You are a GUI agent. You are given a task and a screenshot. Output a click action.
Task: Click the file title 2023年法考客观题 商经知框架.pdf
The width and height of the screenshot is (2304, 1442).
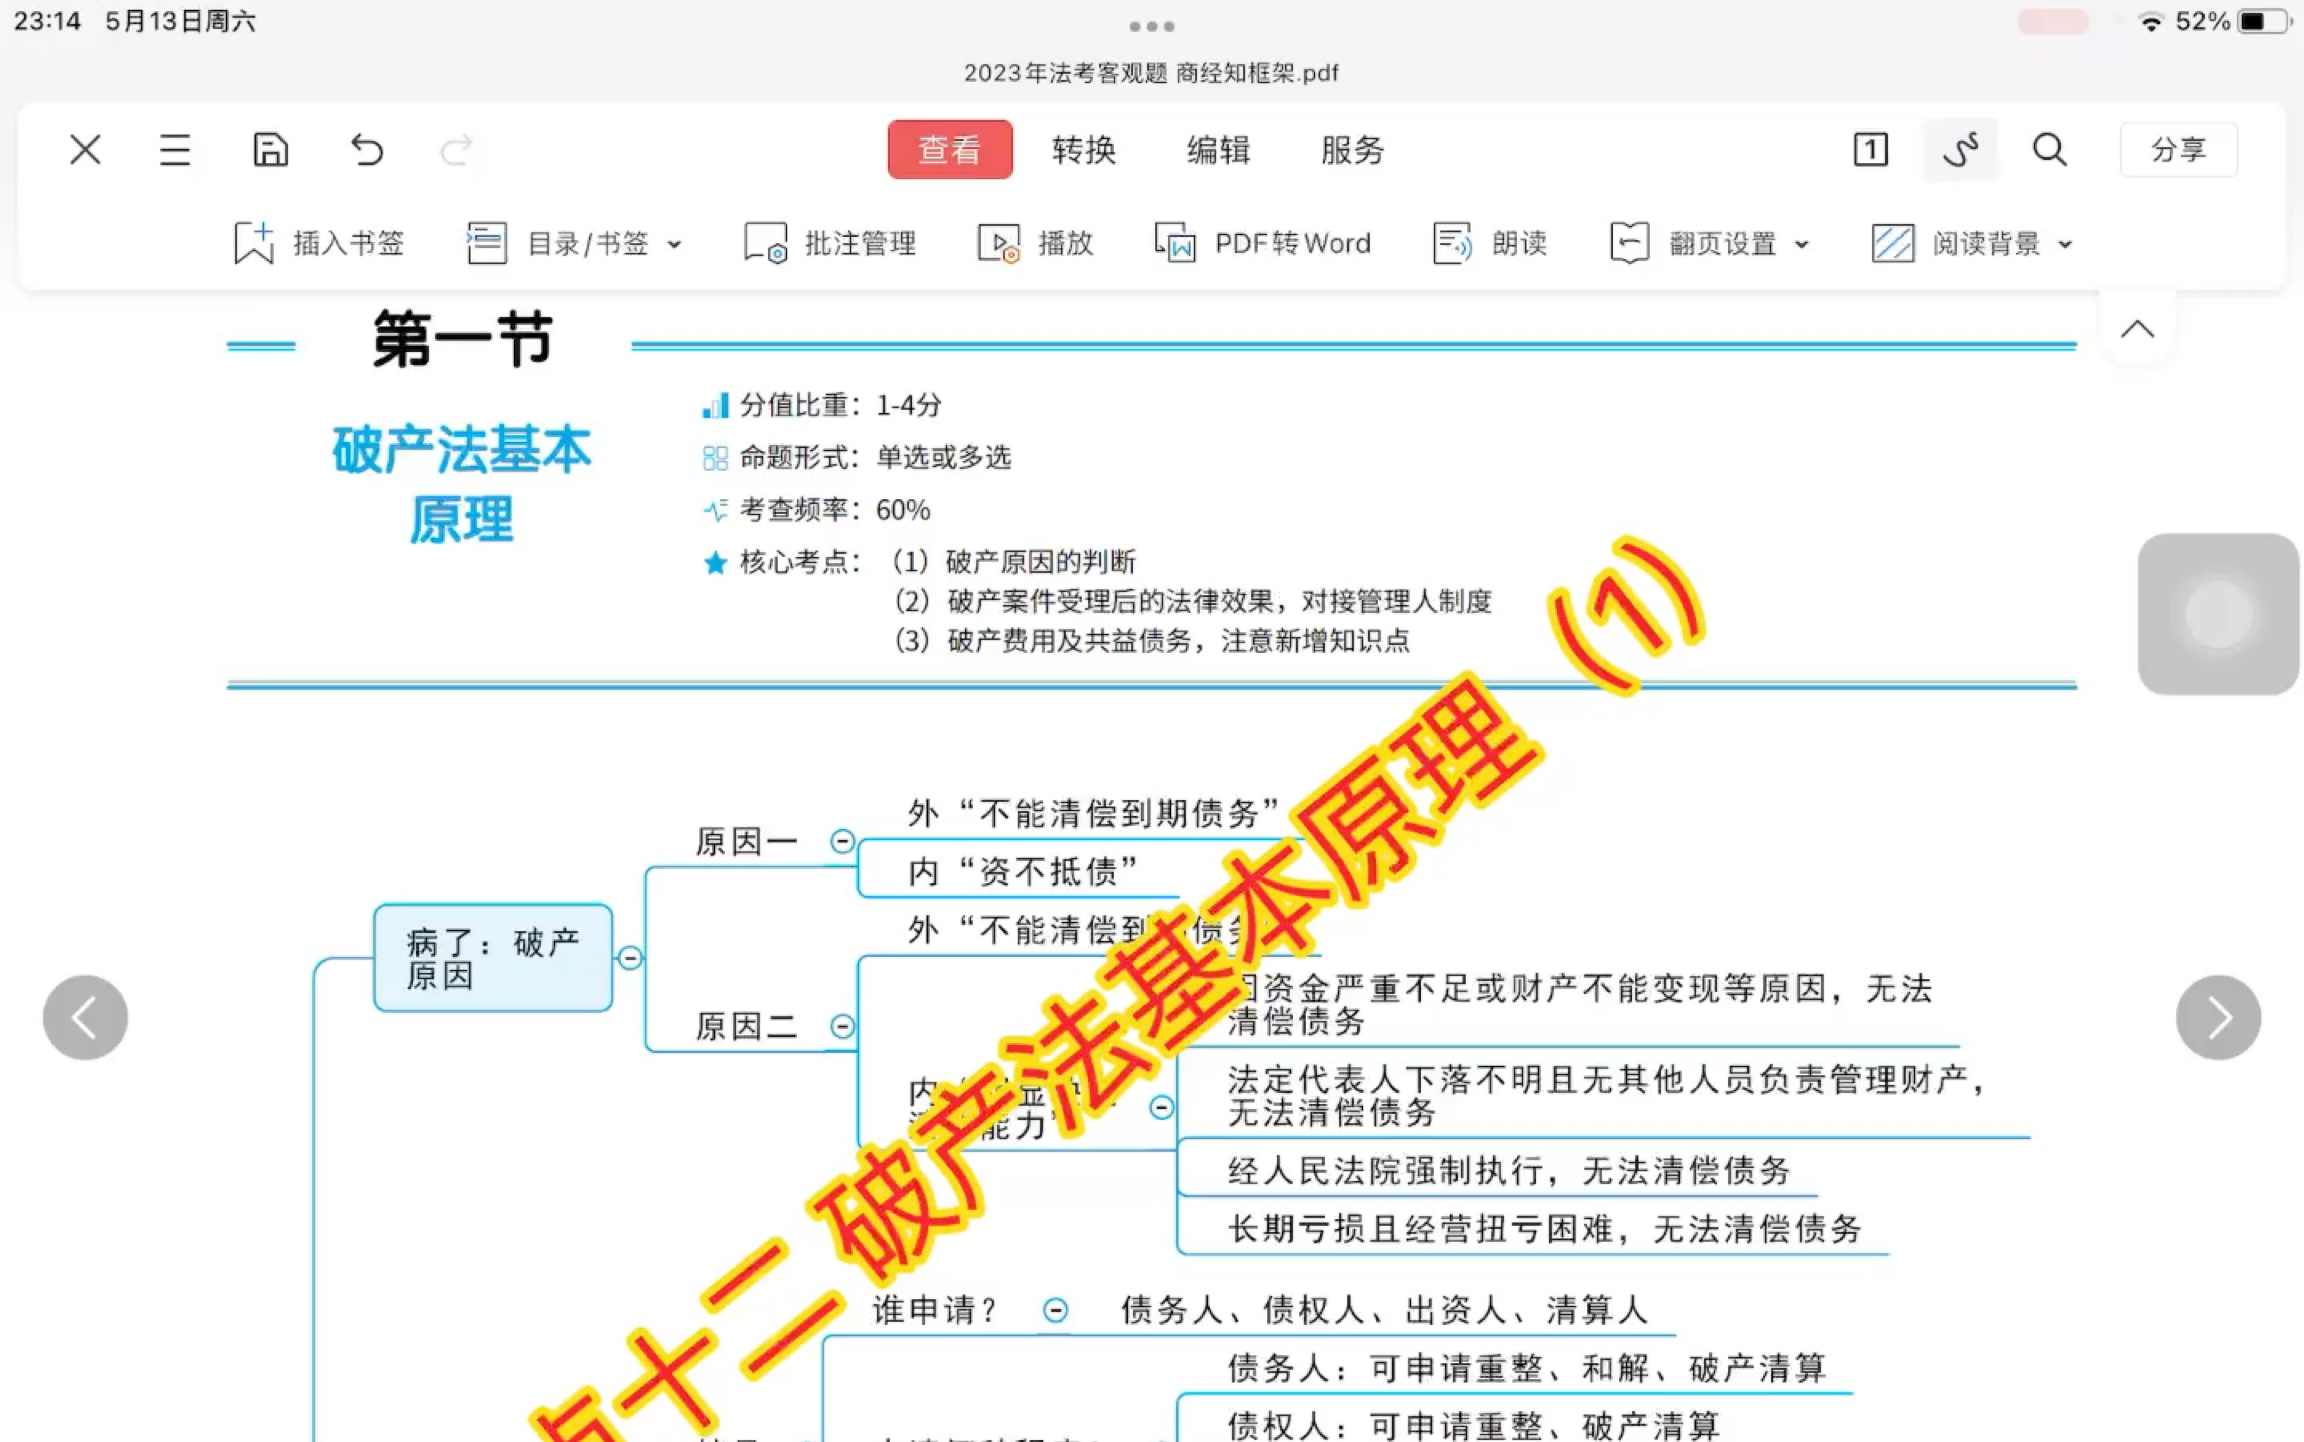(x=1151, y=73)
